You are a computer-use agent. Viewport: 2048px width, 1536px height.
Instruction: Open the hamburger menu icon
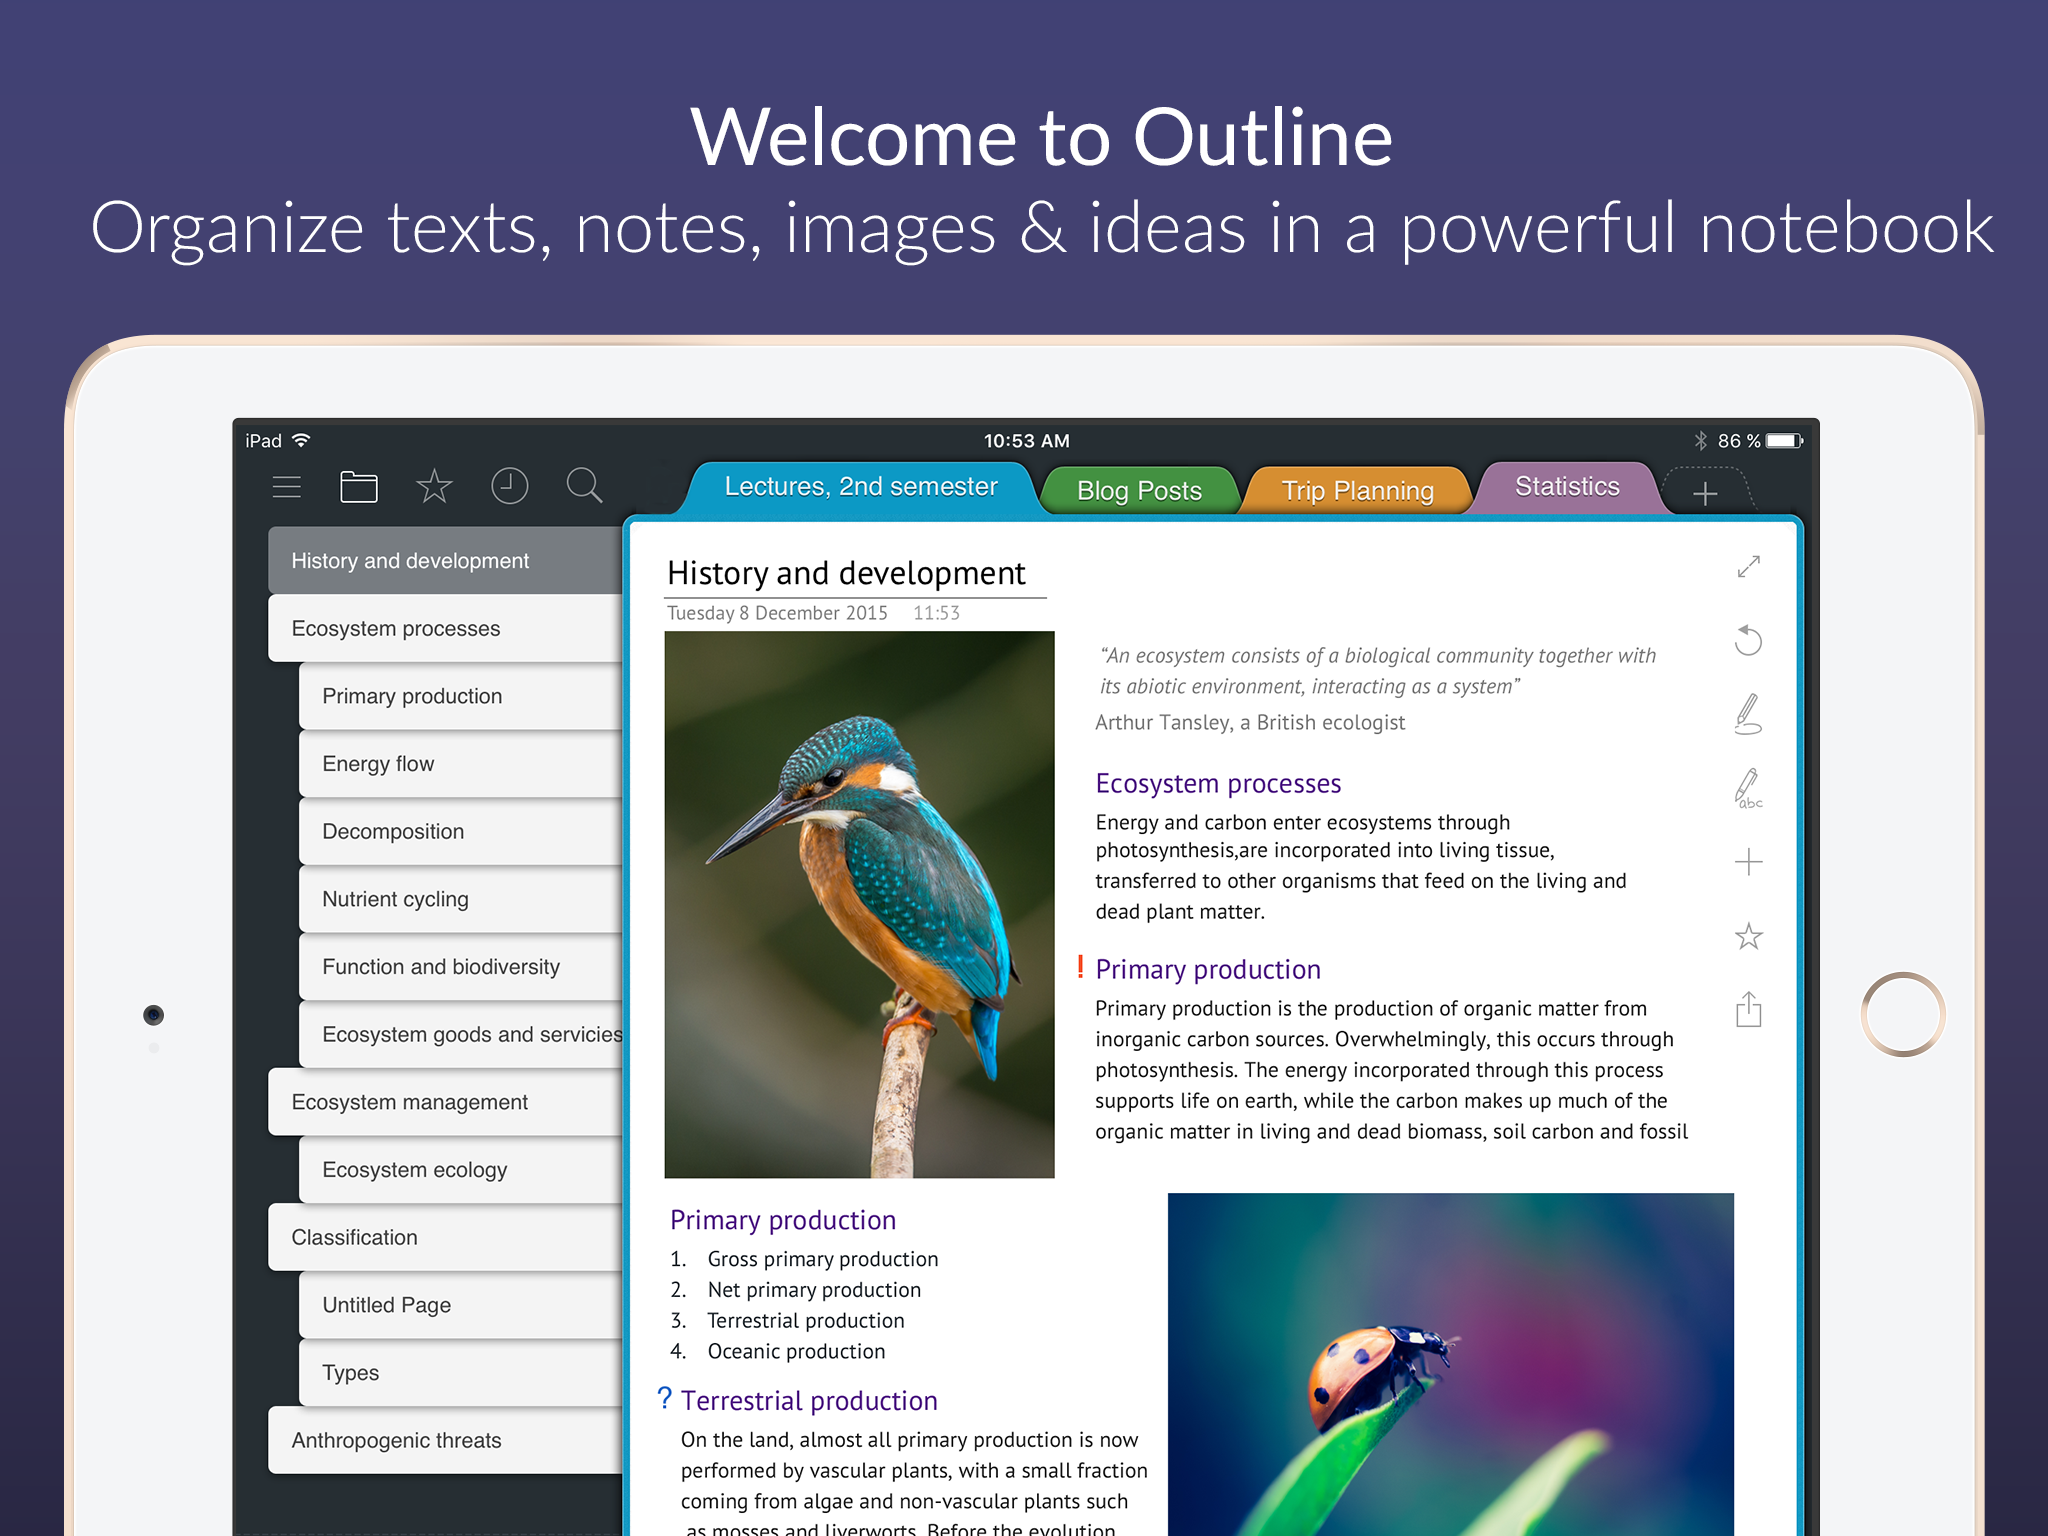click(x=287, y=487)
